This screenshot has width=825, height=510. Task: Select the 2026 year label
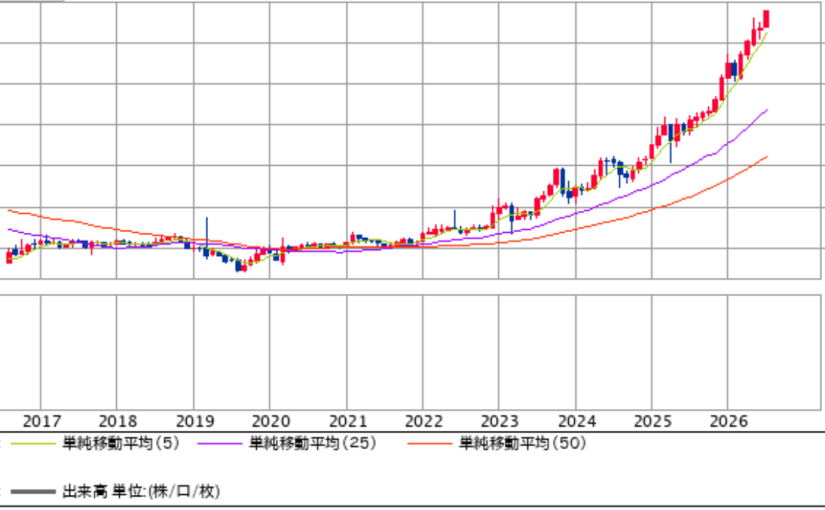pos(729,422)
